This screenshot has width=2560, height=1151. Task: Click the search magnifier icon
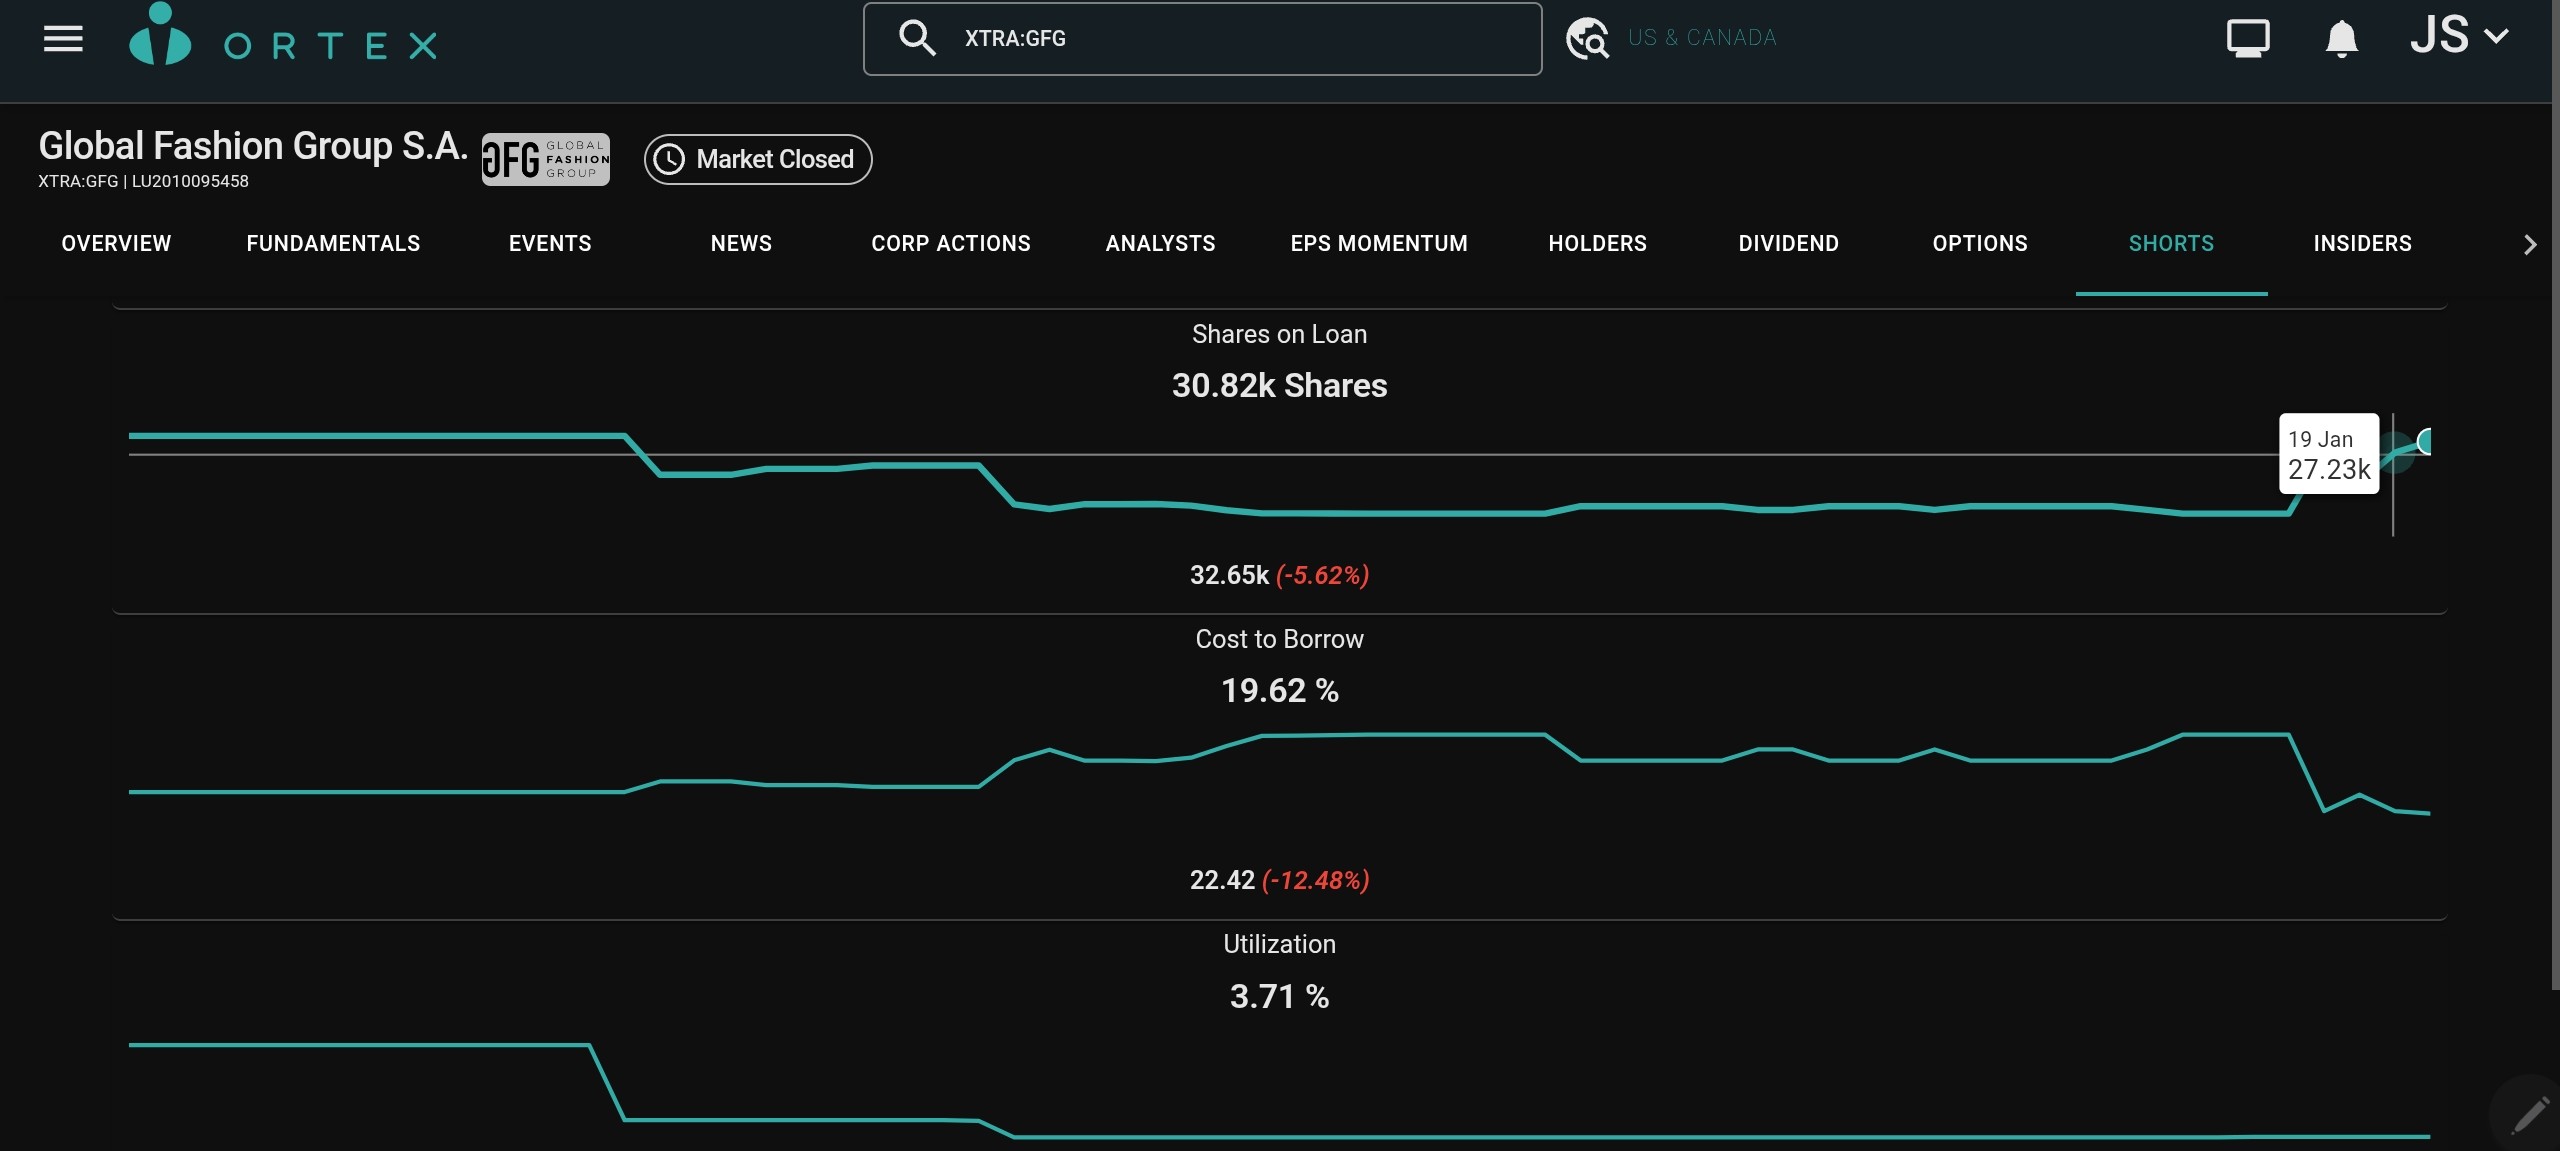(916, 38)
